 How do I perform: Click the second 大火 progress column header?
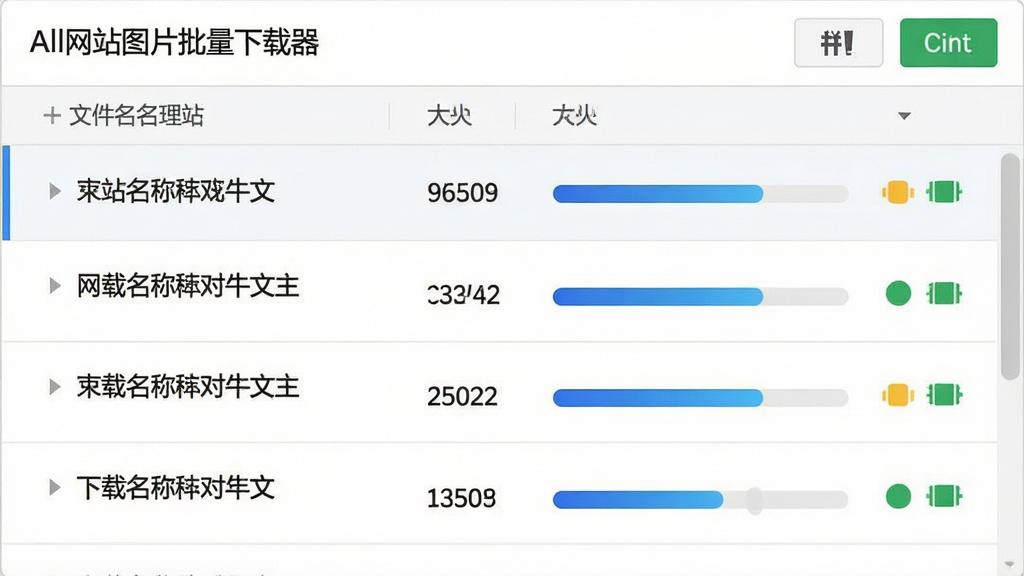(x=574, y=116)
